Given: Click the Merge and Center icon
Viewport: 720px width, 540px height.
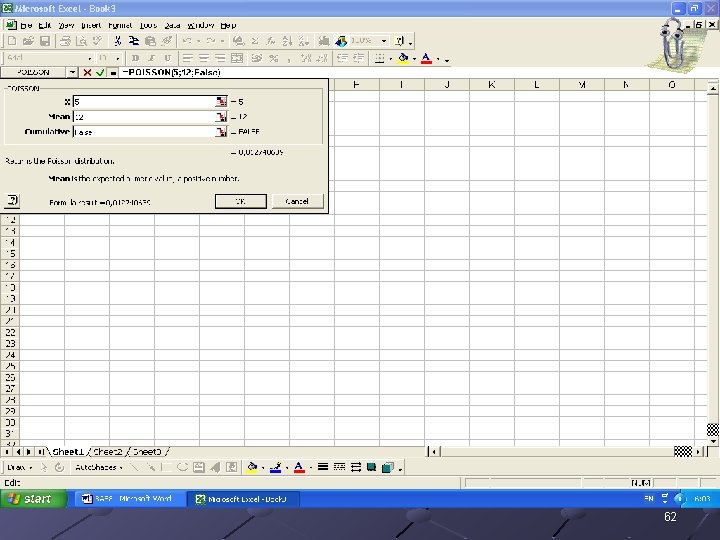Looking at the screenshot, I should [x=237, y=58].
